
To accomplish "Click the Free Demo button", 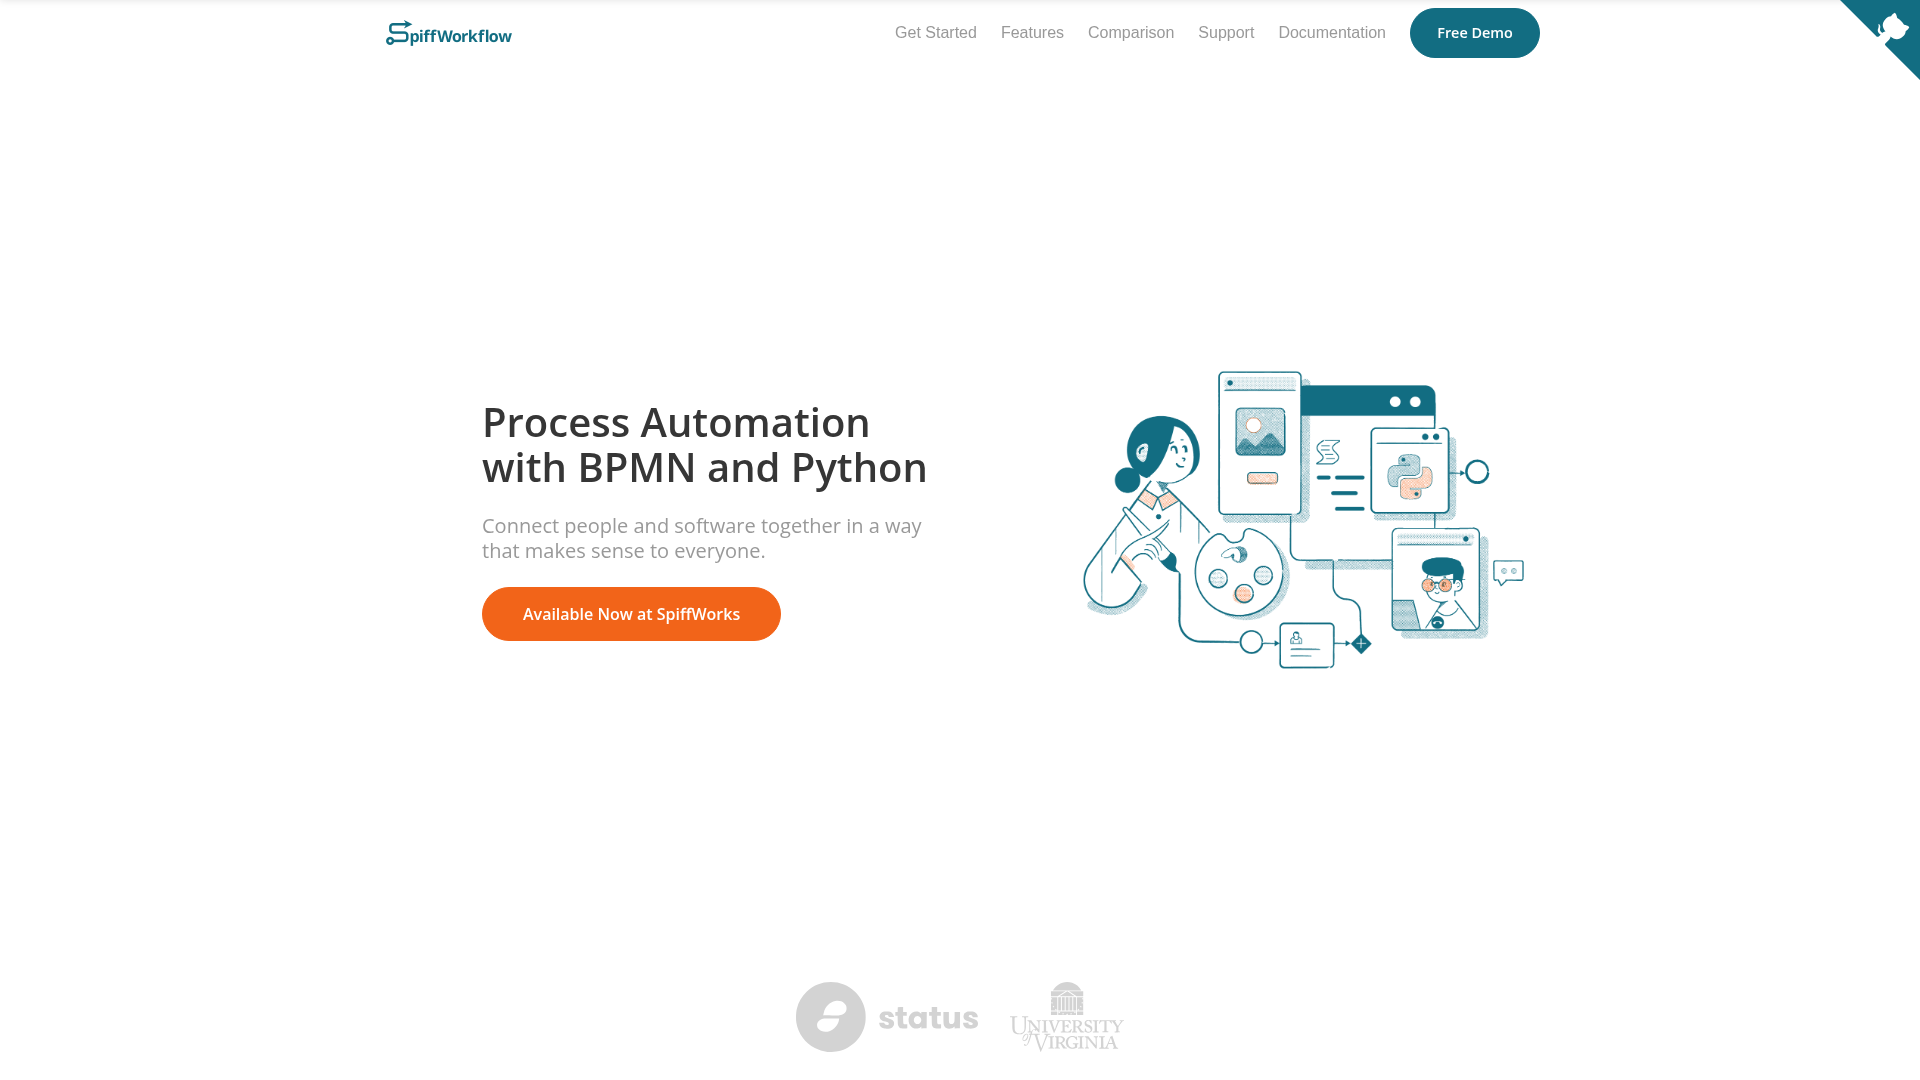I will [x=1474, y=32].
